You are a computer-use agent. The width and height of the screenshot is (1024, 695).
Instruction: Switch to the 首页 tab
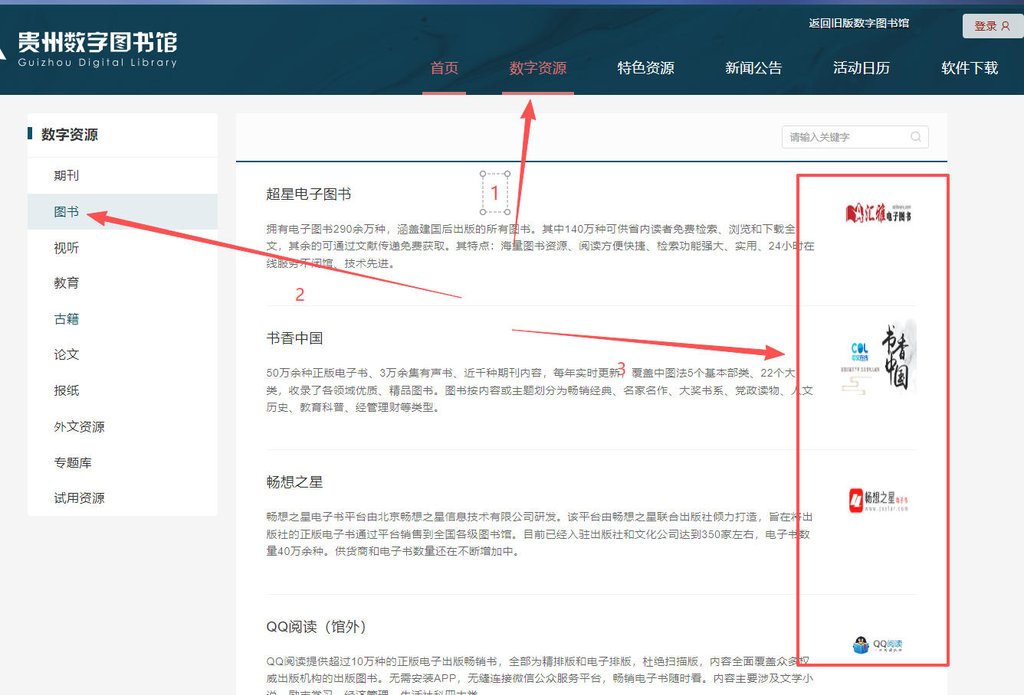[x=444, y=68]
